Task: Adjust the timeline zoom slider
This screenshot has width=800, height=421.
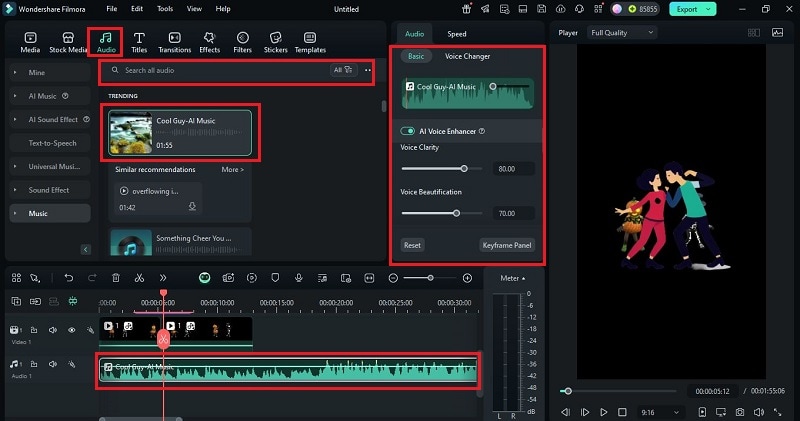Action: pos(429,278)
